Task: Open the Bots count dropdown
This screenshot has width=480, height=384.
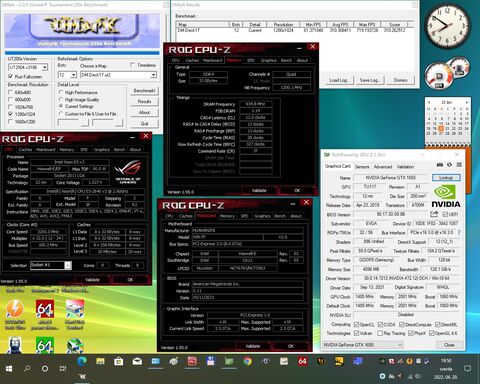Action: 74,75
